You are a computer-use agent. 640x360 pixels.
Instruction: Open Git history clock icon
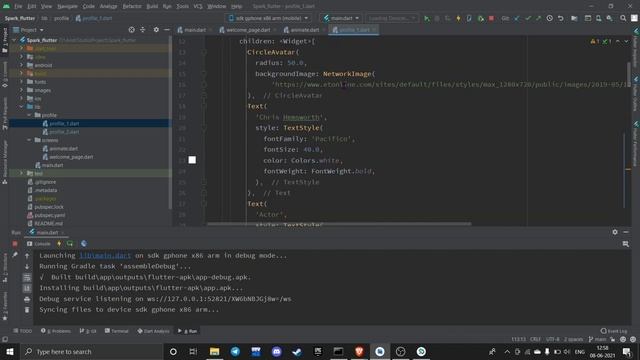coord(550,18)
